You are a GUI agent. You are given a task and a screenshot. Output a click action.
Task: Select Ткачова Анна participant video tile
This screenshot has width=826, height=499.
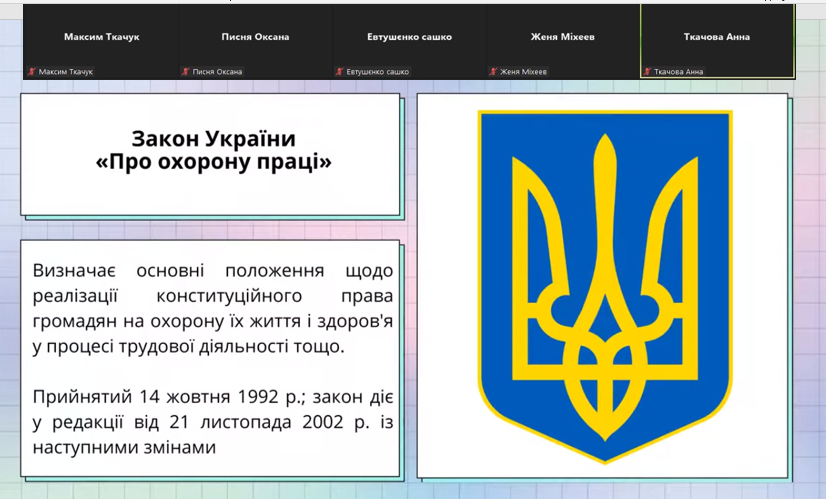pyautogui.click(x=717, y=41)
